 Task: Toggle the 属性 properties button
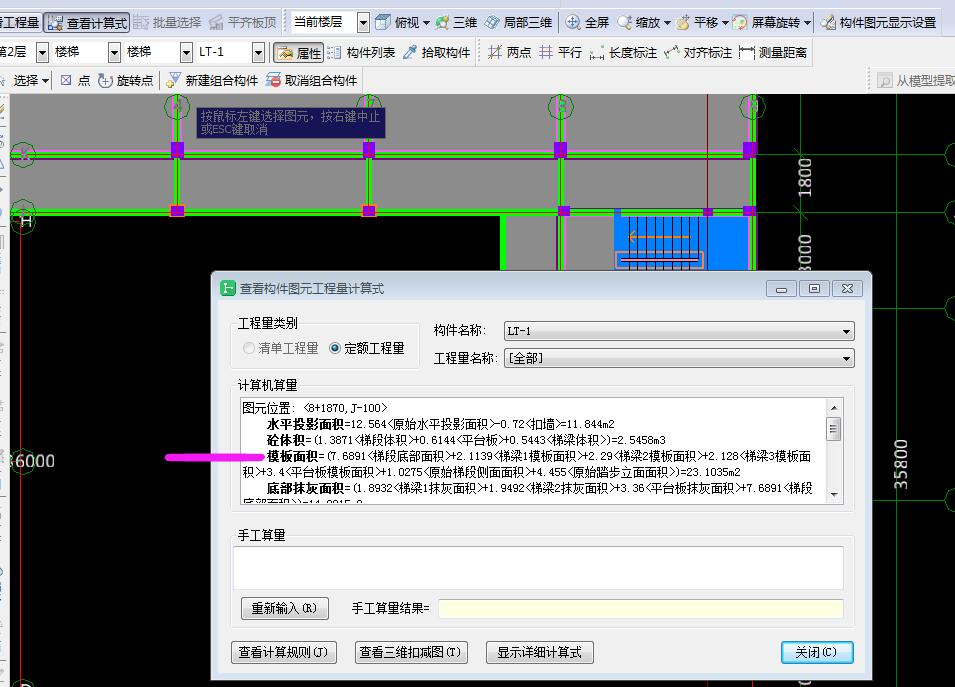pyautogui.click(x=298, y=53)
